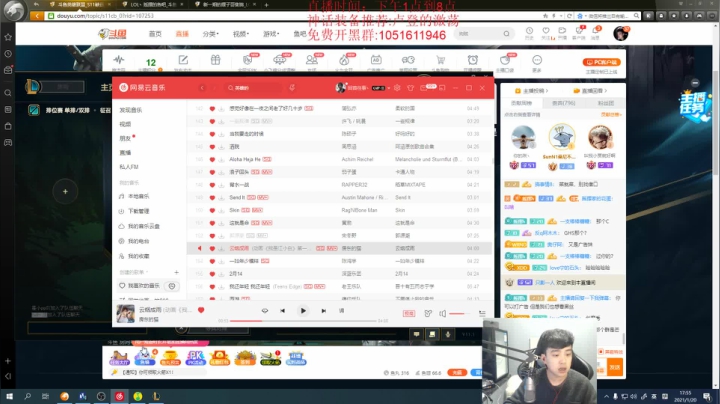Open artist Rag'N'Bone Man link

(x=360, y=210)
